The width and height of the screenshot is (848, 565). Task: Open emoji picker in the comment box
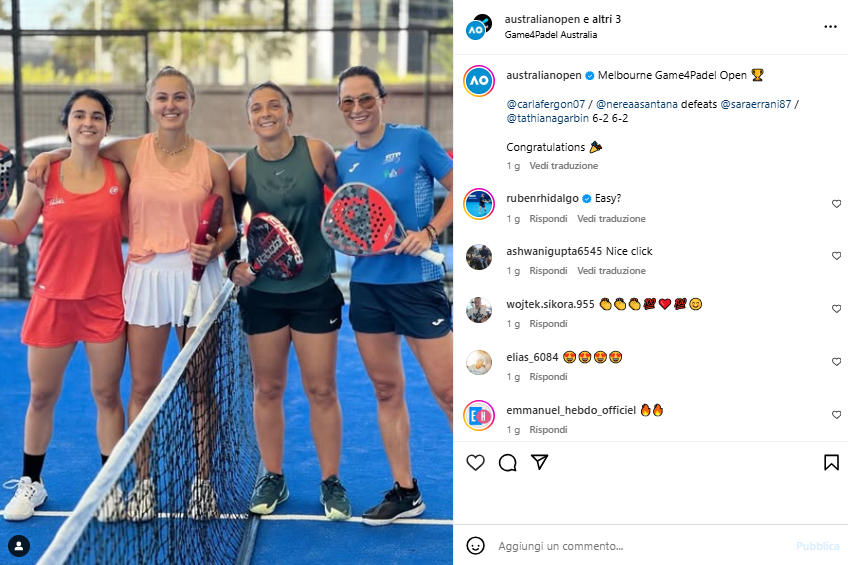pos(475,546)
